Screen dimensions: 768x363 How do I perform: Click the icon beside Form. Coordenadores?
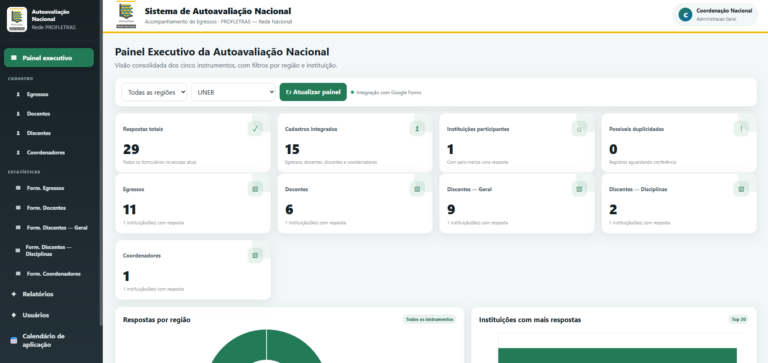(x=18, y=274)
